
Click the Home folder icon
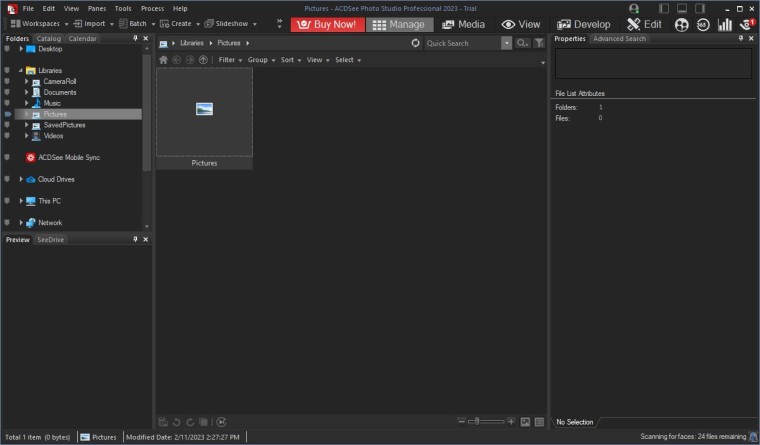pyautogui.click(x=163, y=60)
